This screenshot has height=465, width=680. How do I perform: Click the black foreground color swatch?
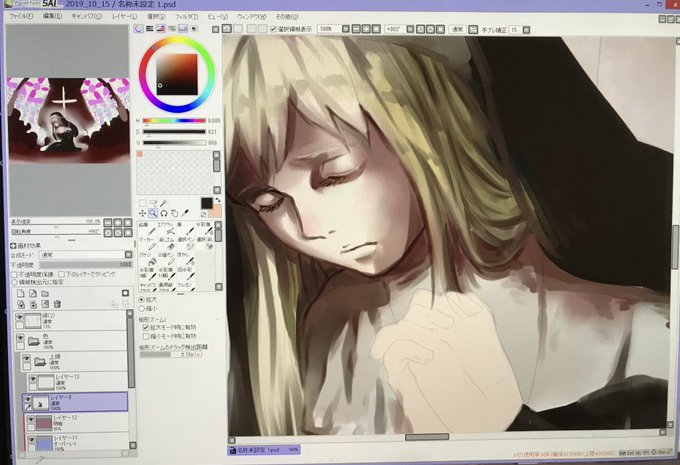point(206,203)
